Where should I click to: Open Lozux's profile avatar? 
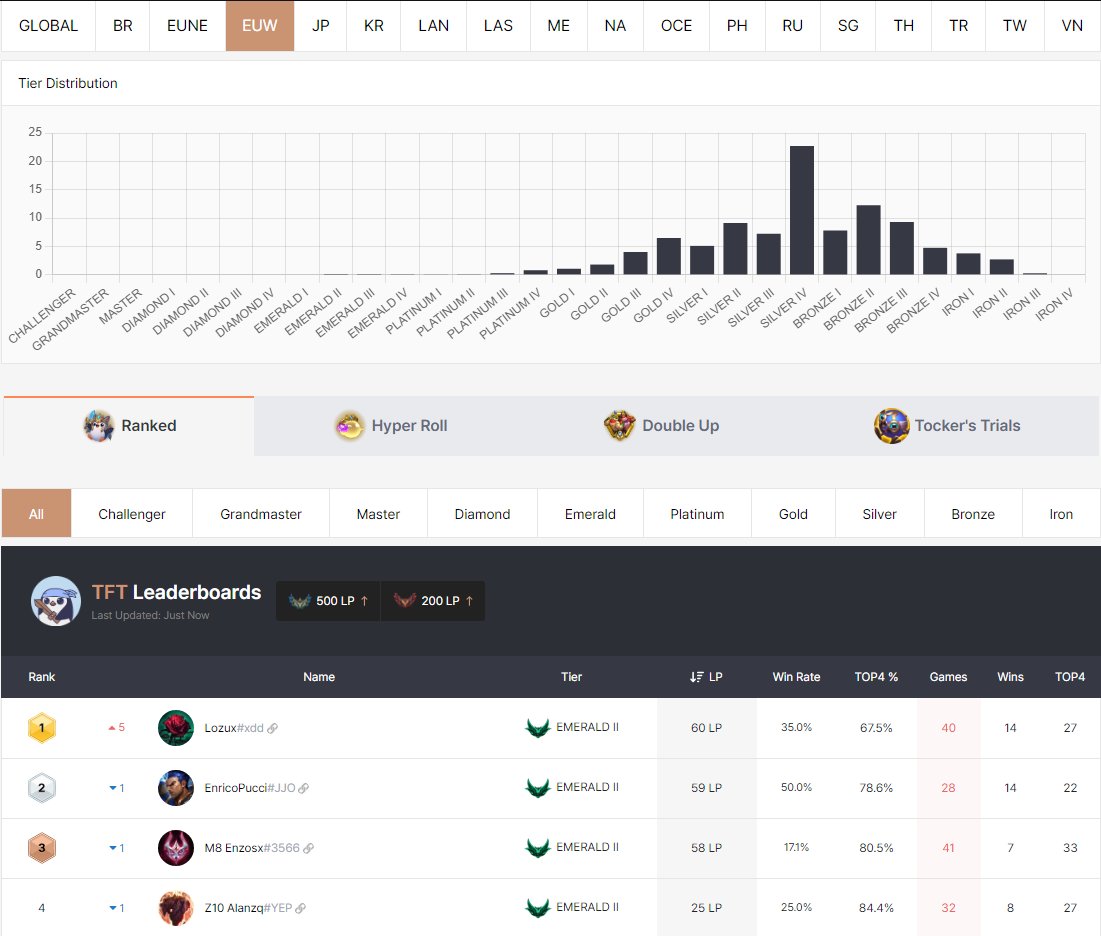click(x=176, y=727)
